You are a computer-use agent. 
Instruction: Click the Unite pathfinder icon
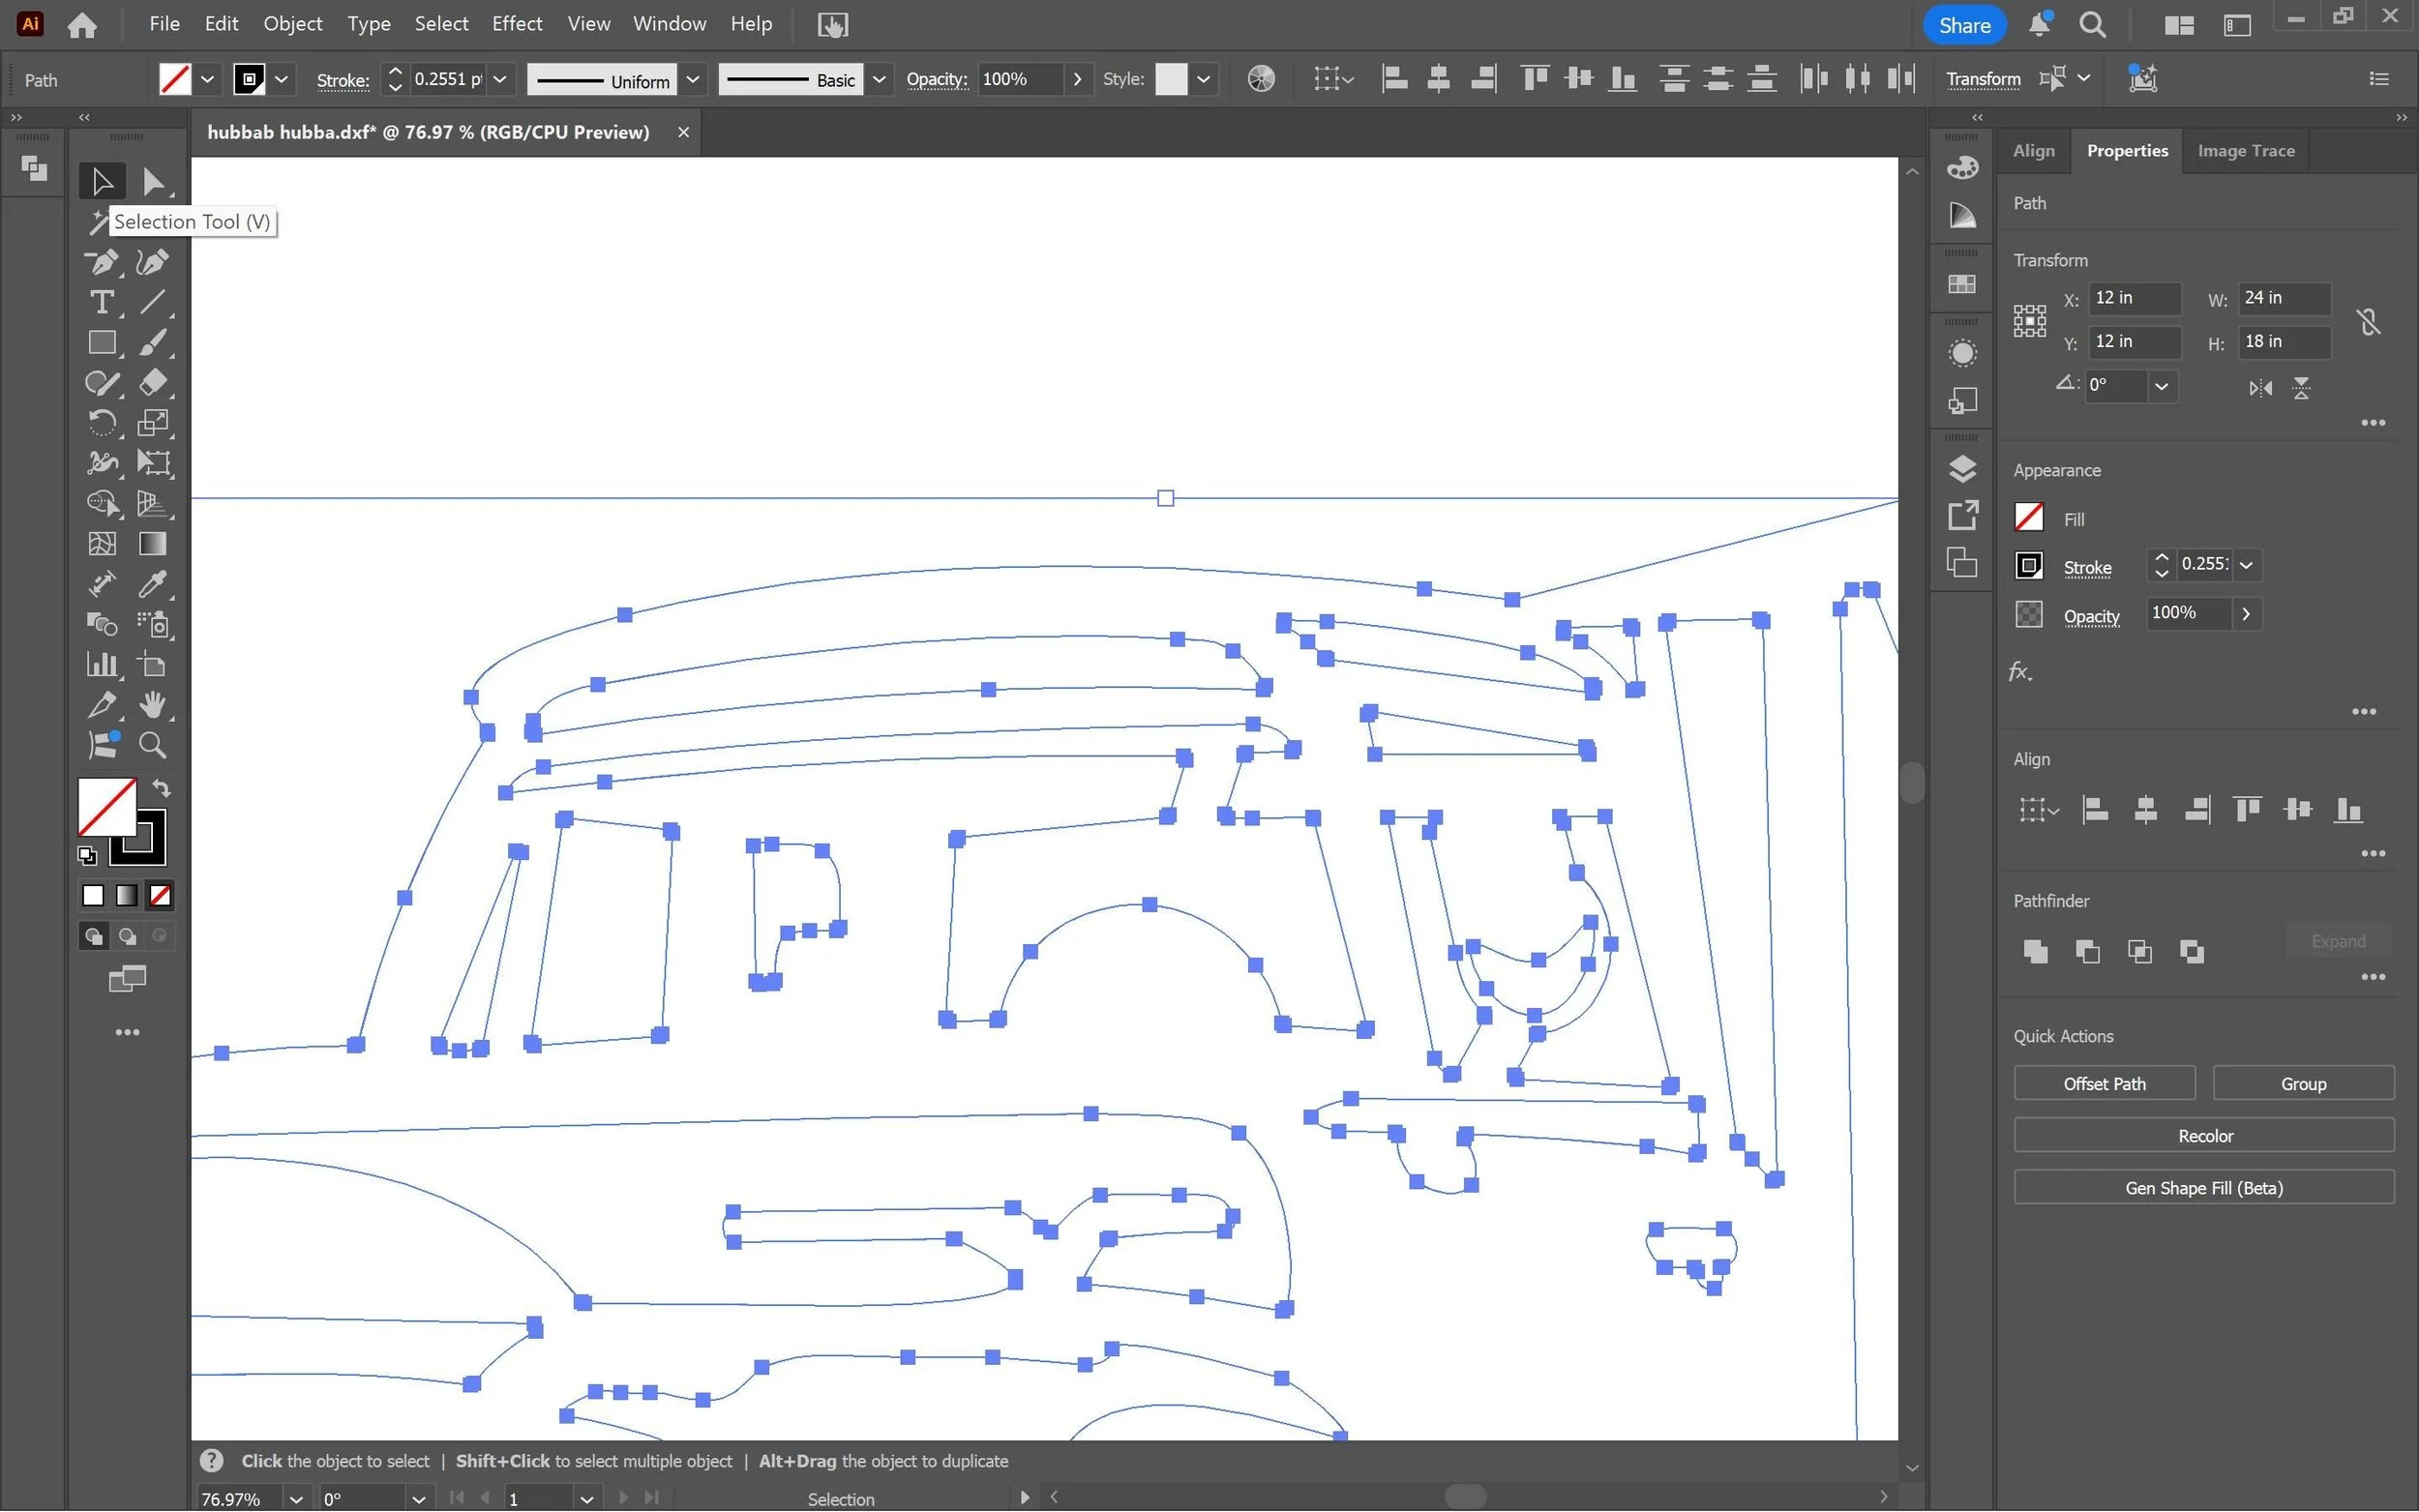click(2035, 951)
